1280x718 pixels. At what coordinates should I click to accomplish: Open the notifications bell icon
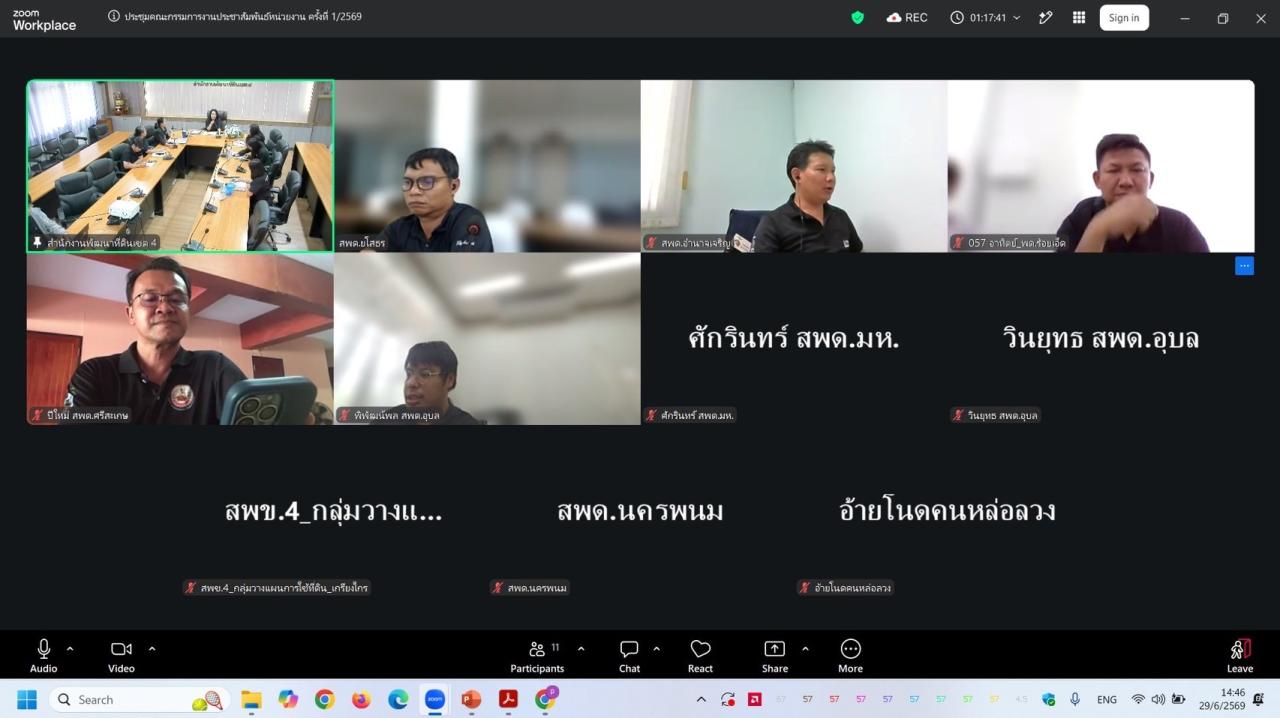coord(1258,699)
